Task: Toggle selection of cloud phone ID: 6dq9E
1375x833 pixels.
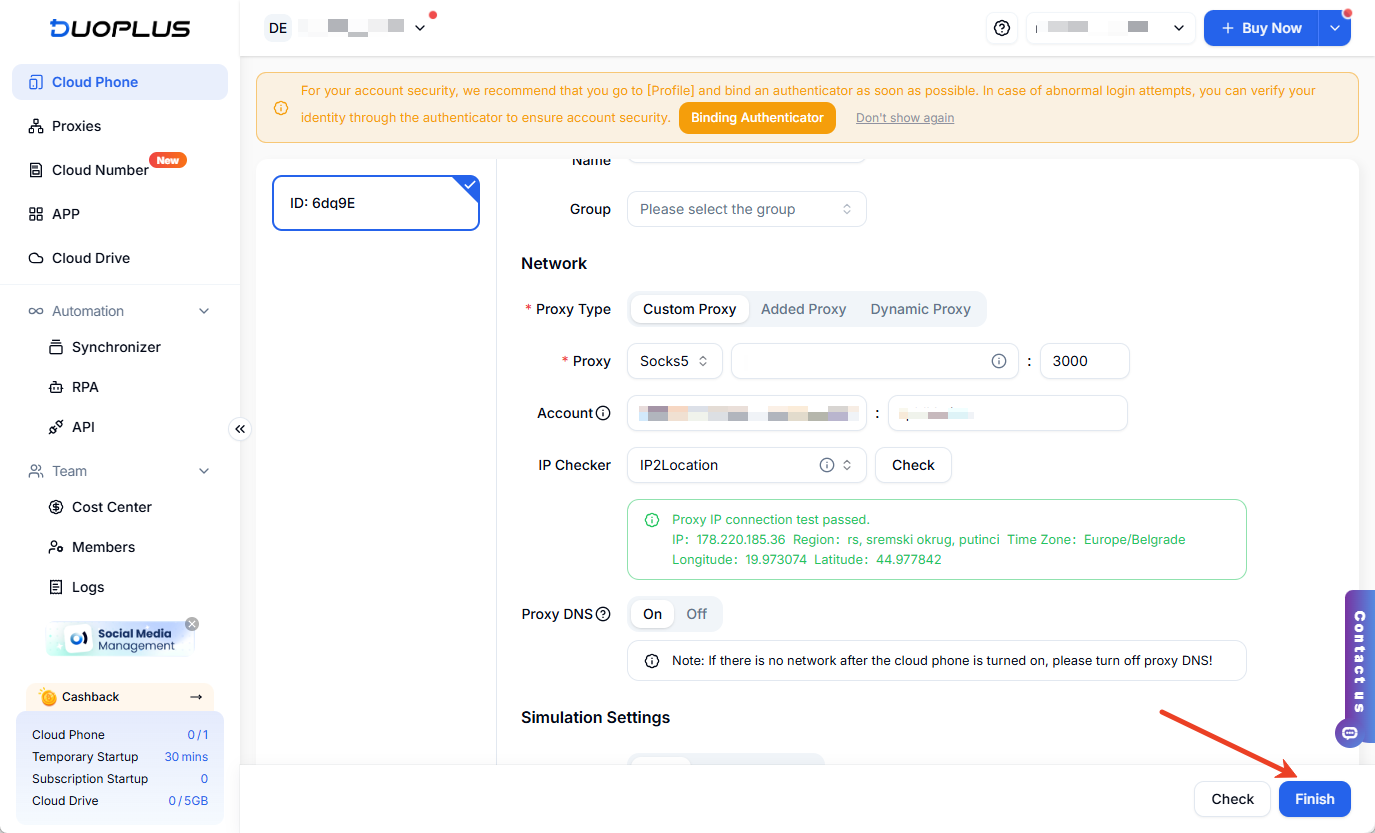Action: click(375, 203)
